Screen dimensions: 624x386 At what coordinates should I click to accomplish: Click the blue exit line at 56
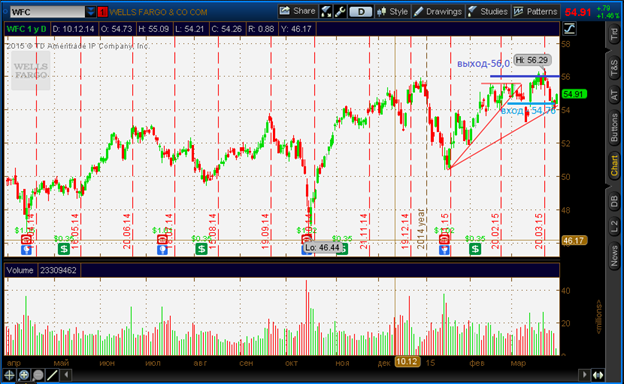pyautogui.click(x=525, y=76)
